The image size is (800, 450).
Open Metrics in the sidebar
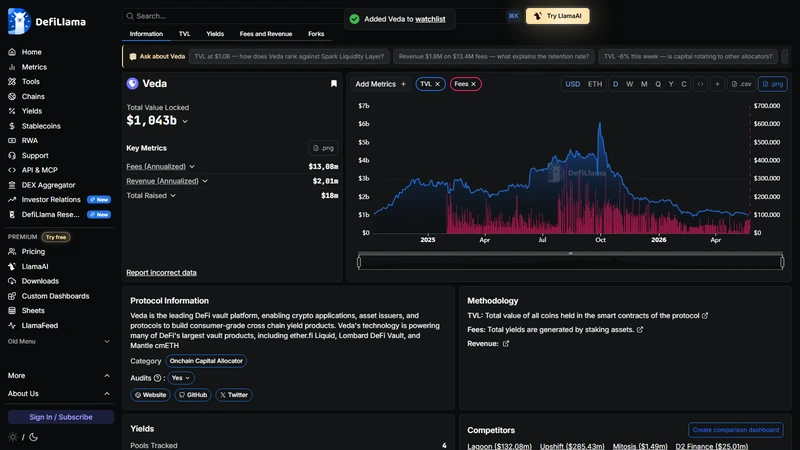[x=34, y=67]
